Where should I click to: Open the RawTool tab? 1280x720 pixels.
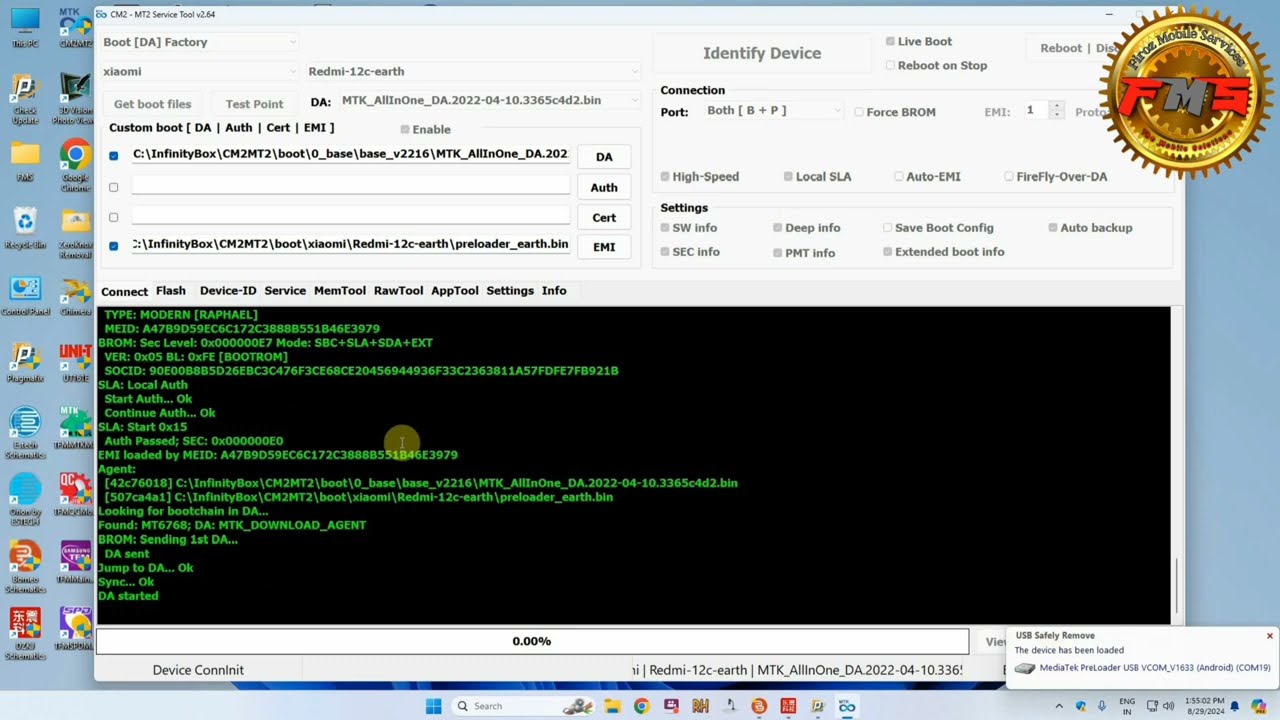(x=398, y=290)
